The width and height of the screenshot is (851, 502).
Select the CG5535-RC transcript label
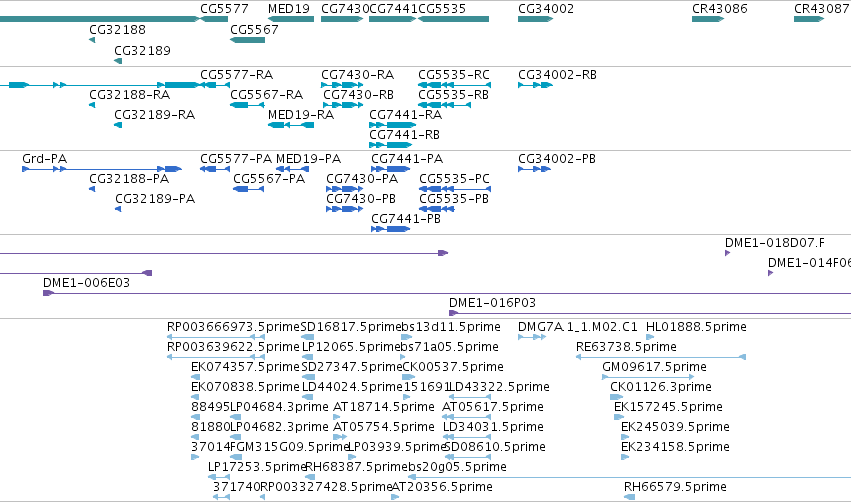pos(454,75)
